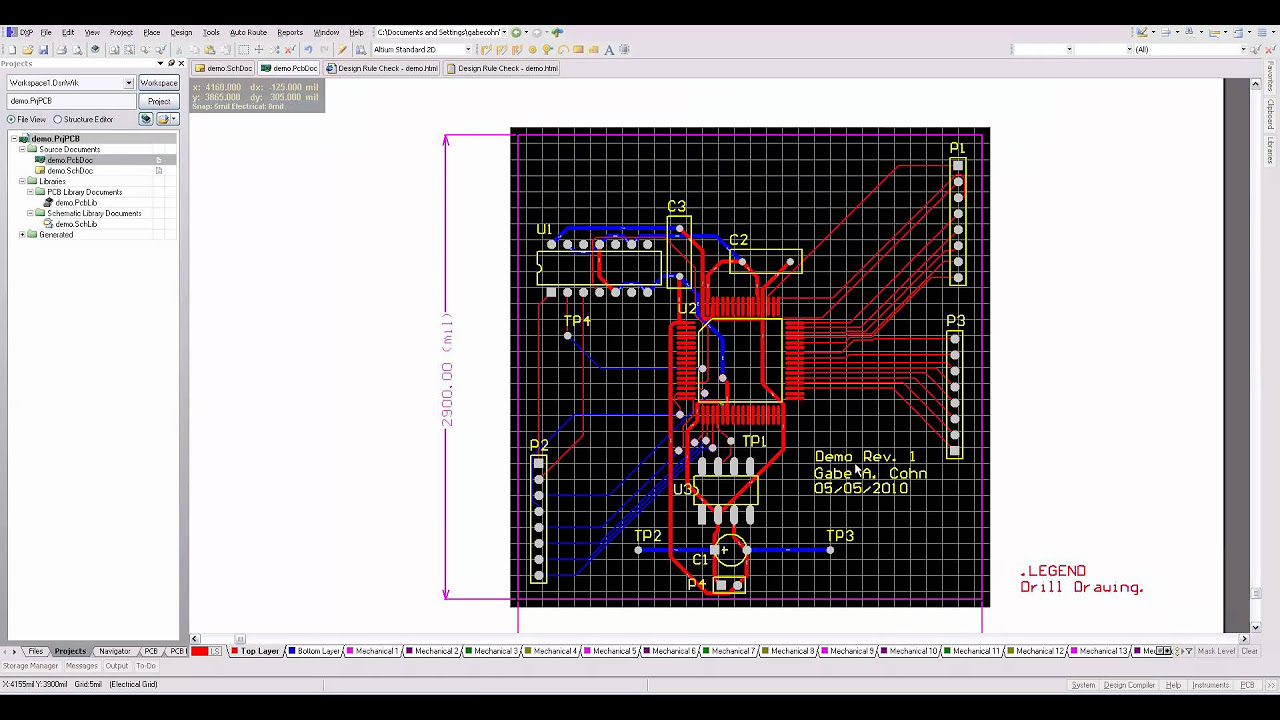This screenshot has height=720, width=1280.
Task: Click the Clear button at bottom right
Action: [1250, 651]
